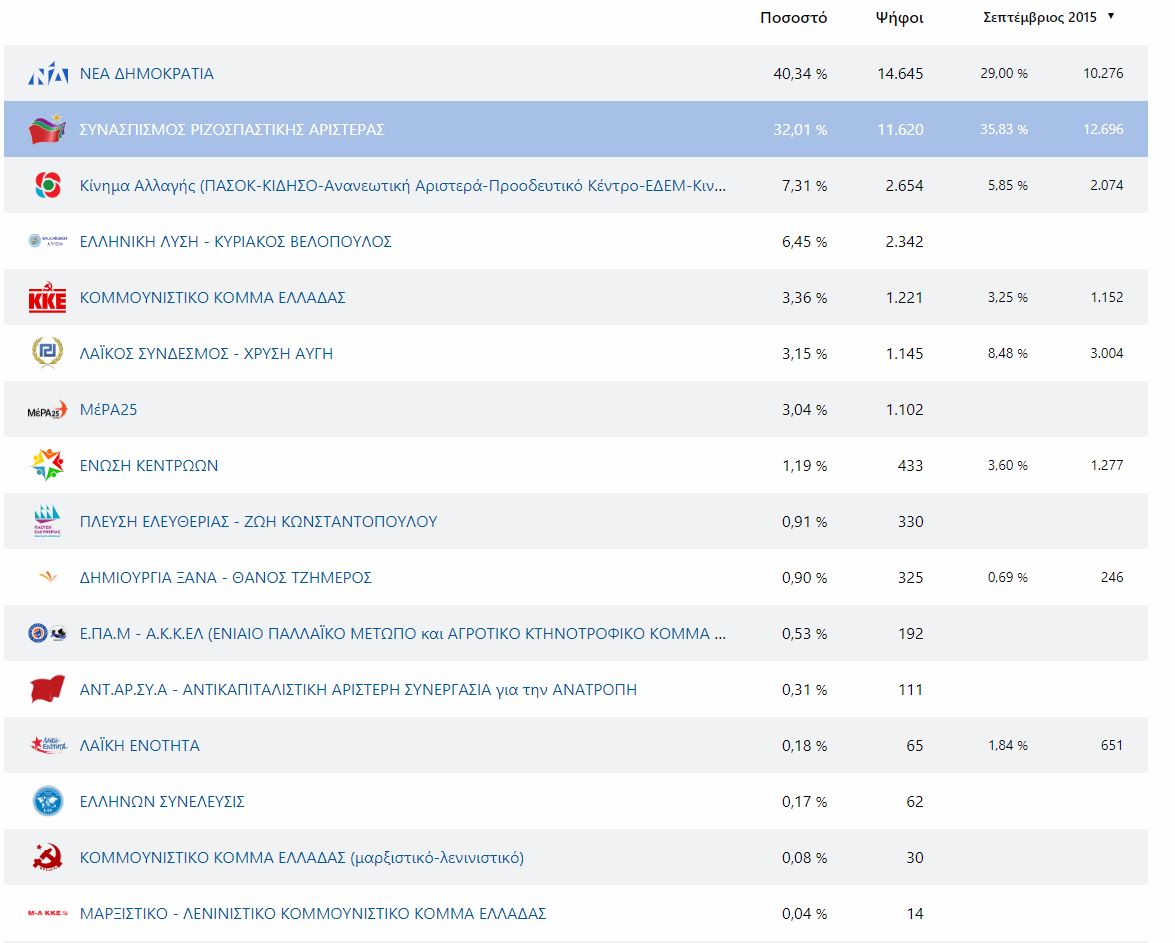Image resolution: width=1175 pixels, height=943 pixels.
Task: Click the ΑΝΤ.ΑΡ.ΣΥ.Α red flag logo
Action: coord(47,690)
